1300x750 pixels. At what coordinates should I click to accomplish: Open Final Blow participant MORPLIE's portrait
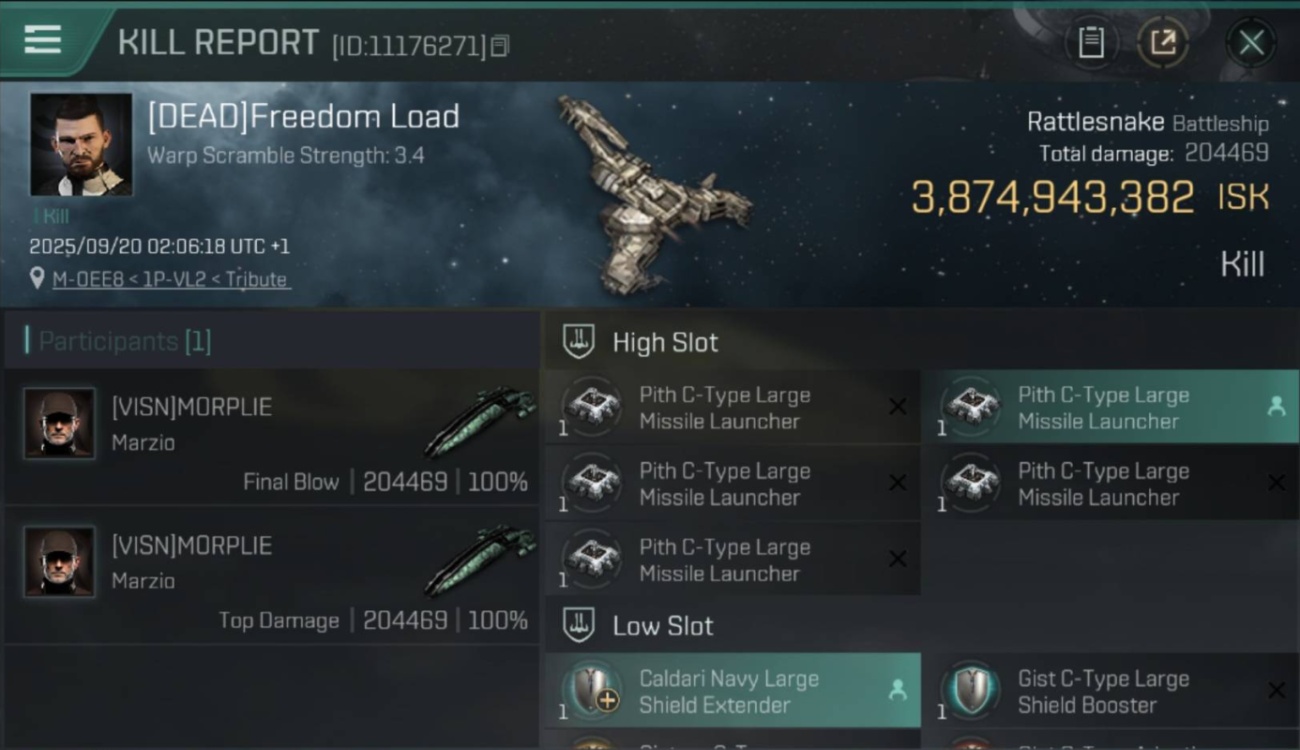(x=60, y=424)
